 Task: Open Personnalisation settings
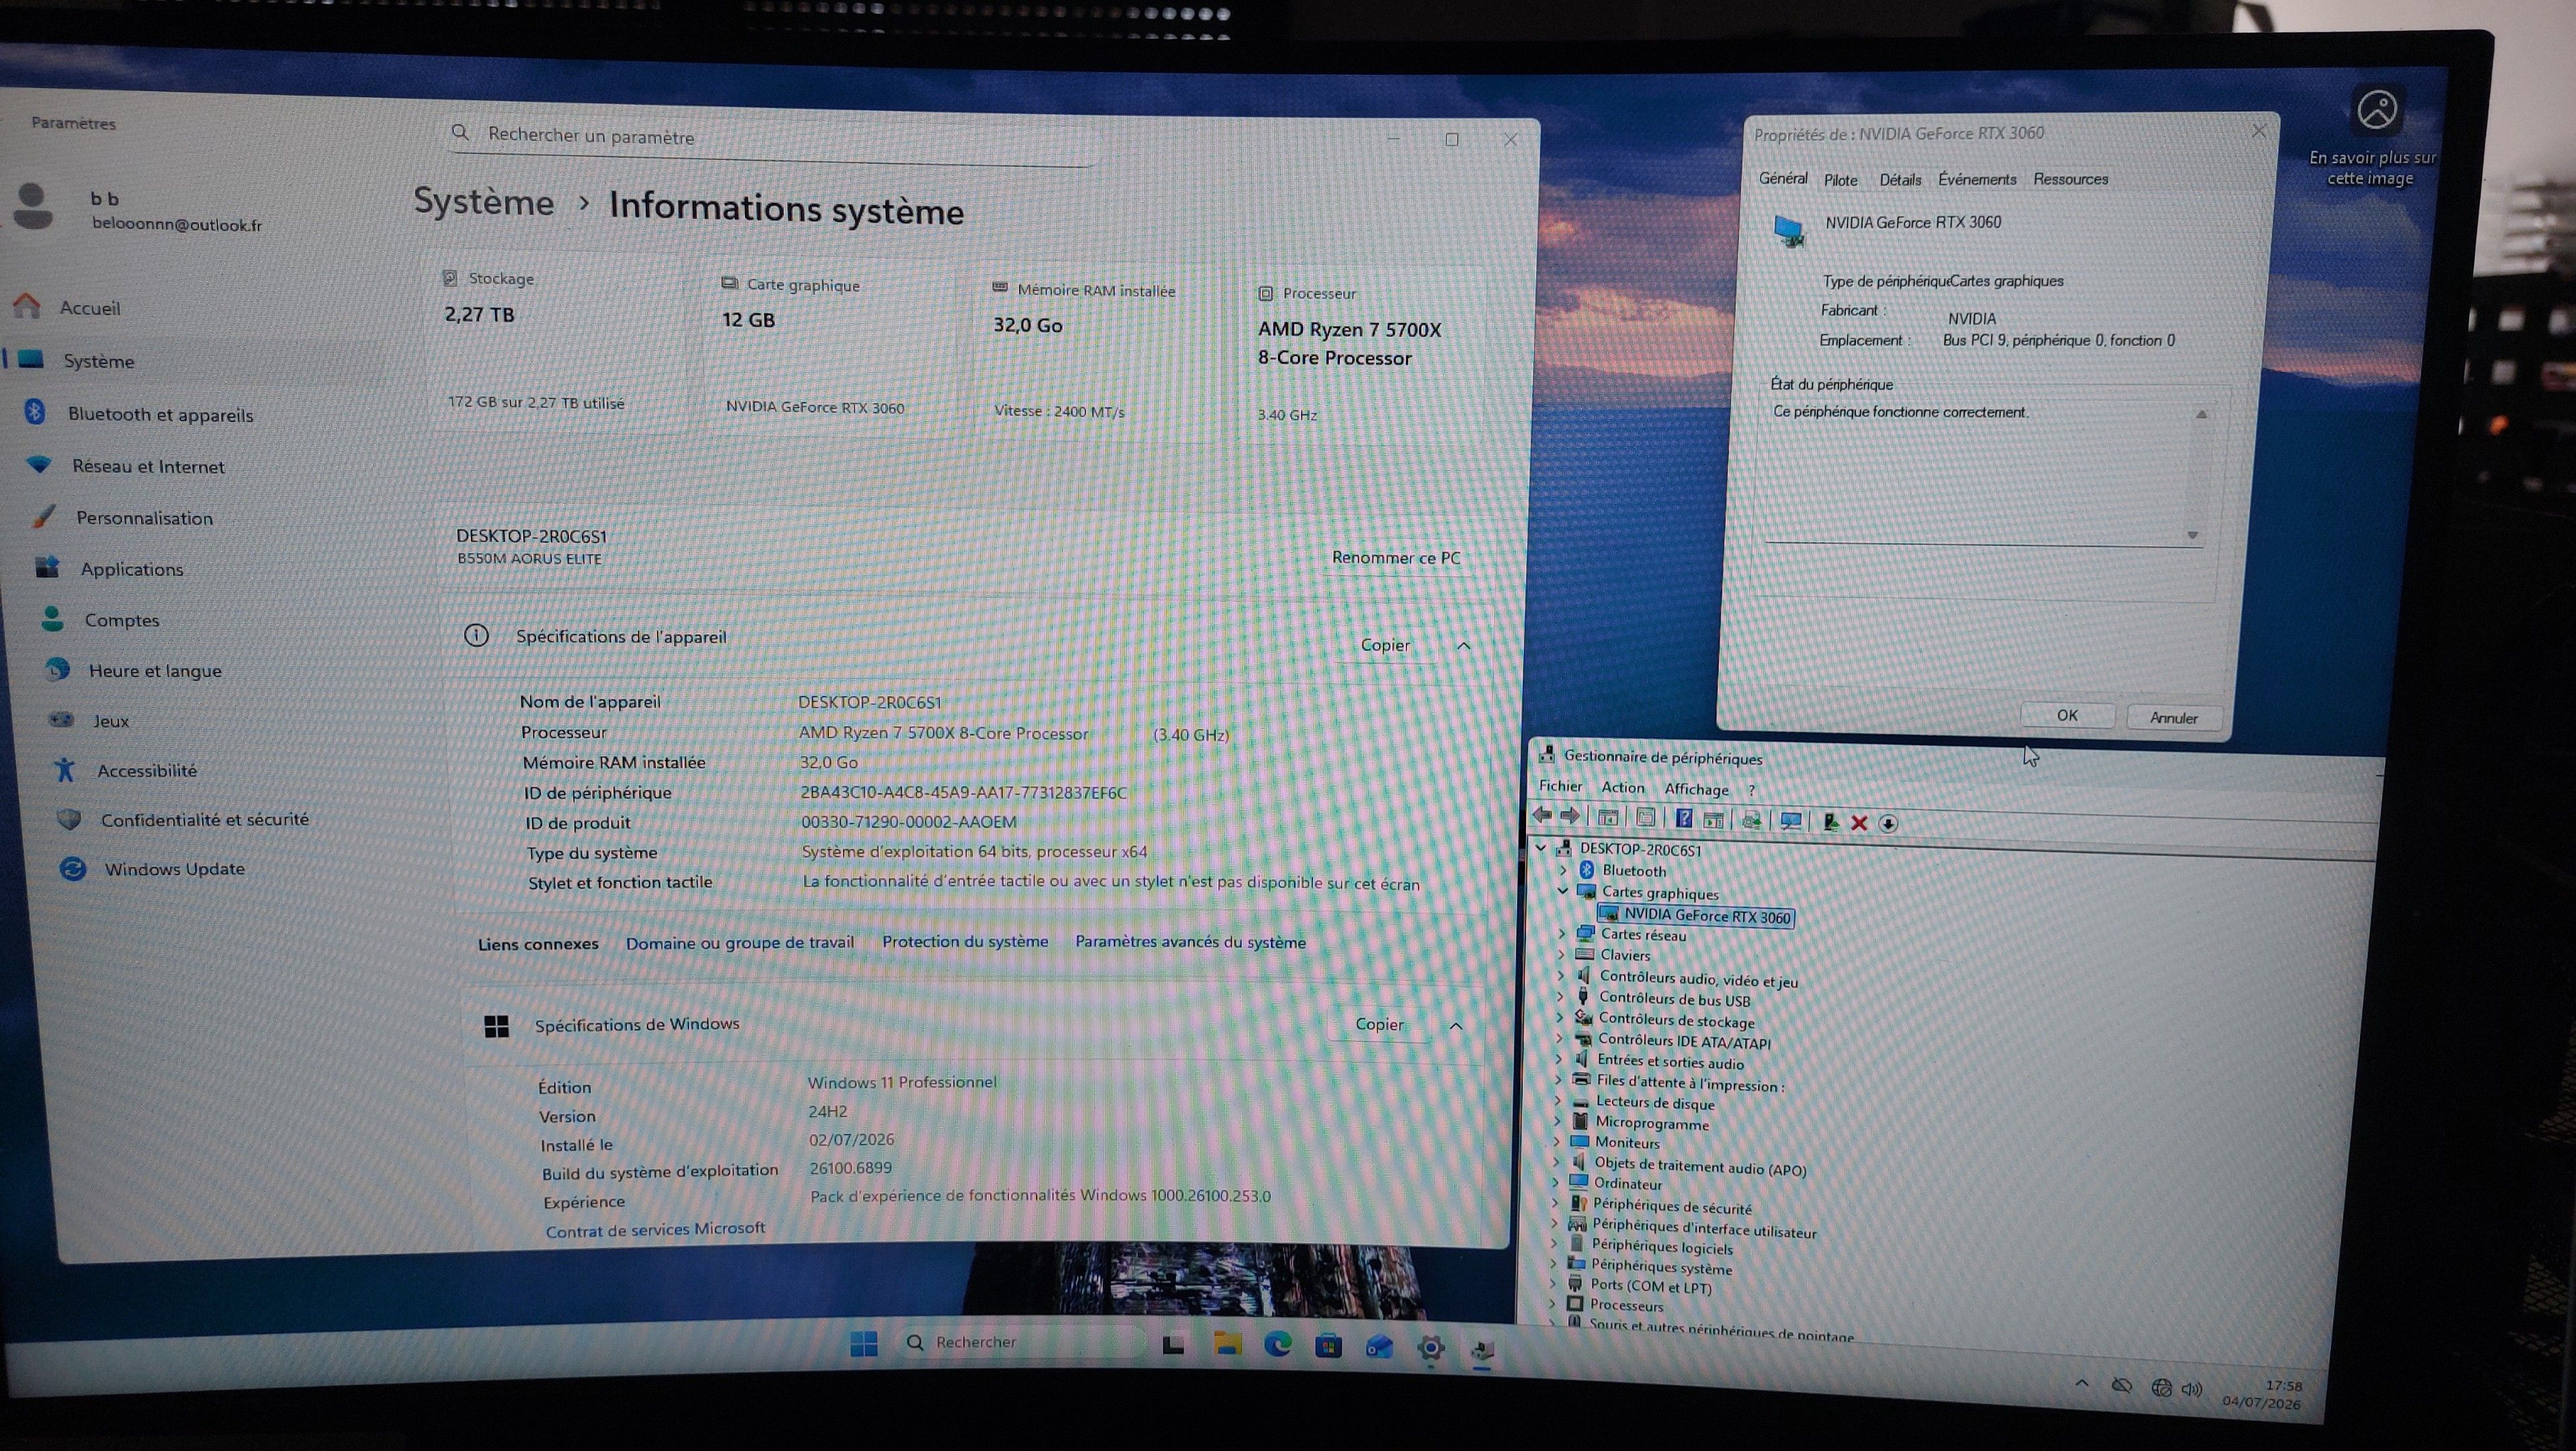pos(144,518)
